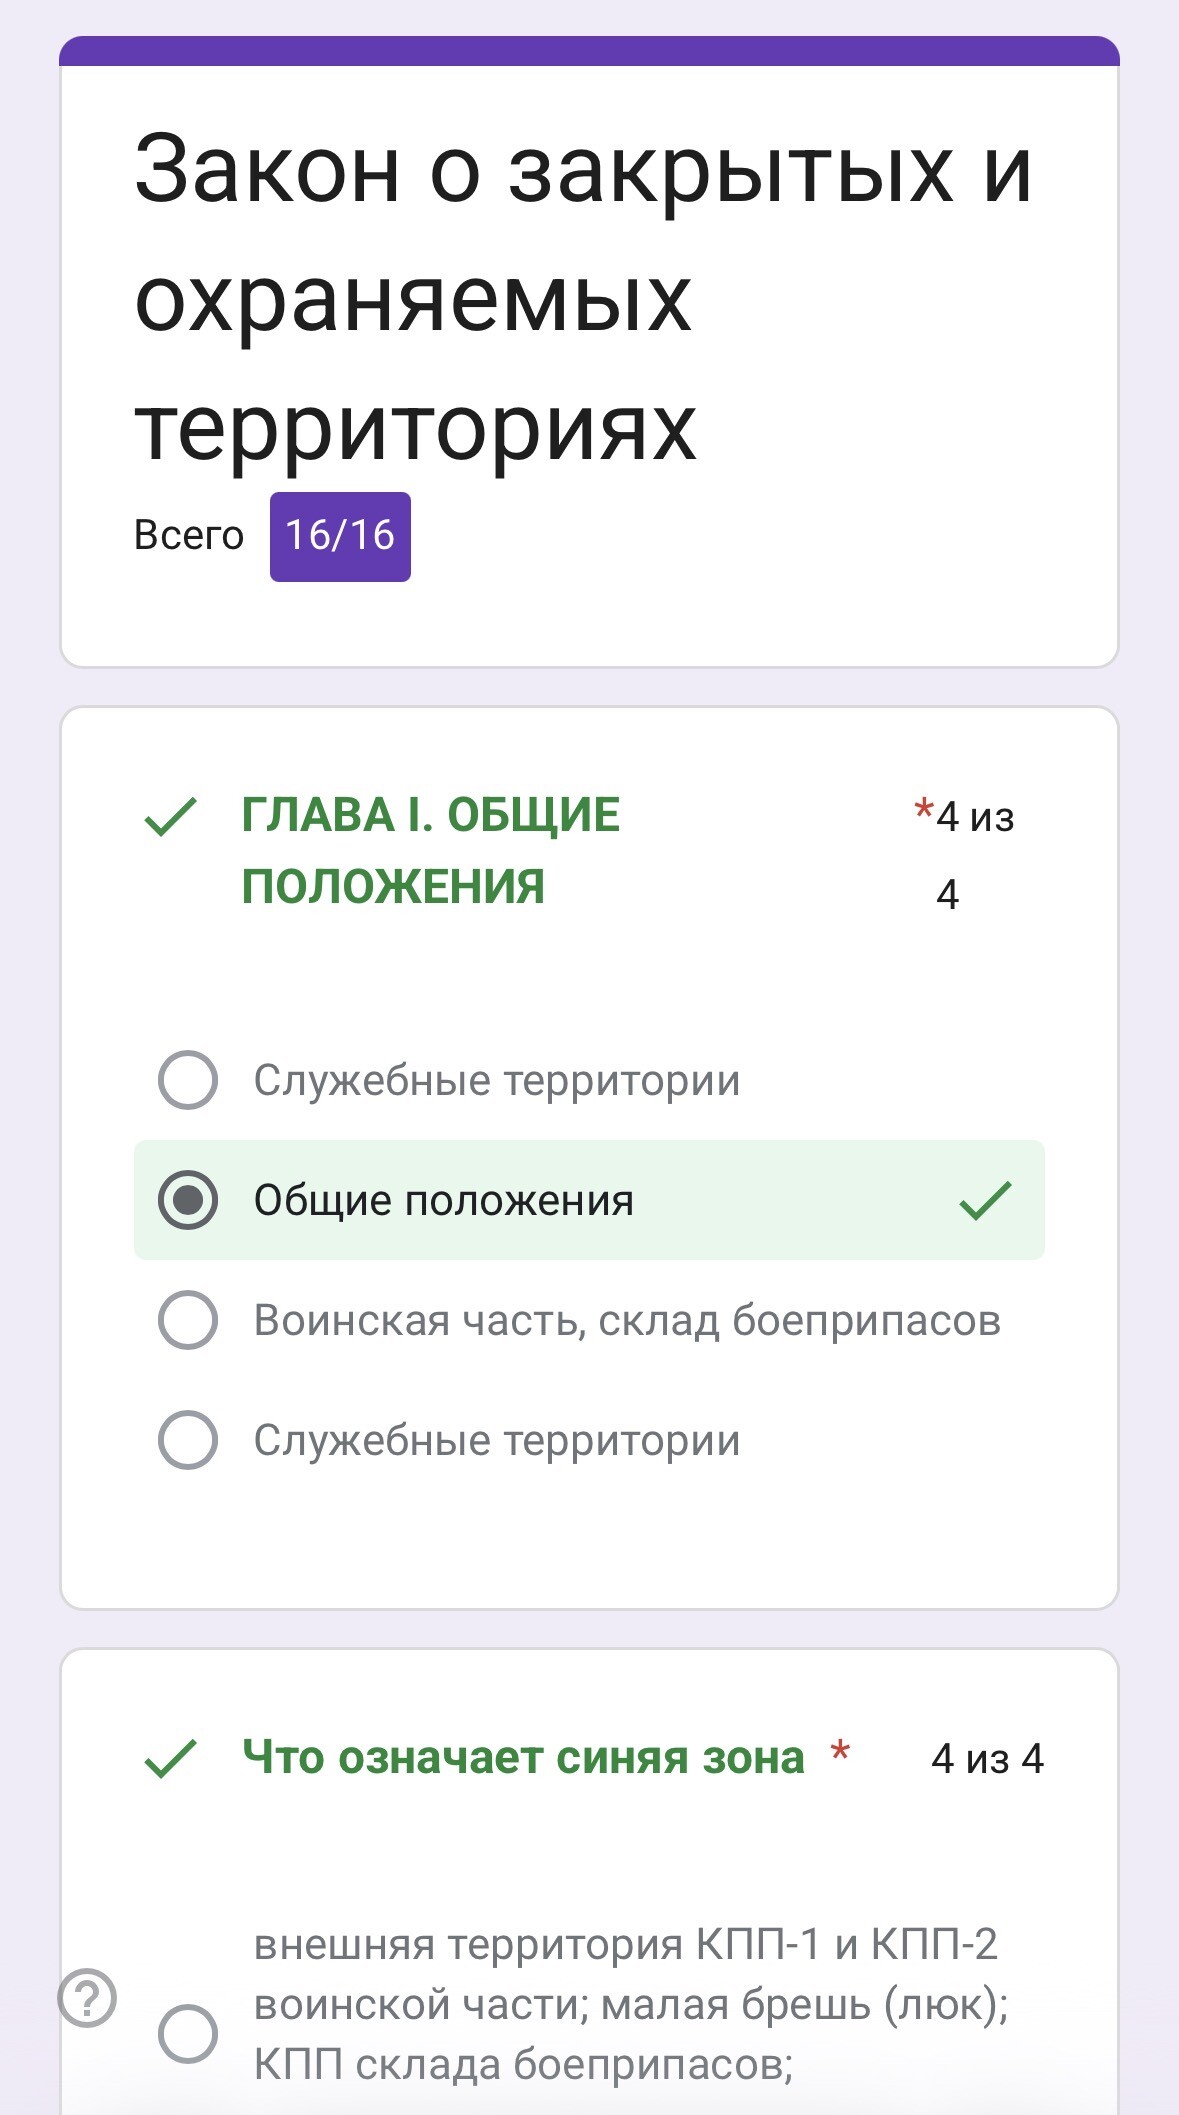
Task: Click "4 из 4" score of синяя зона question
Action: point(987,1759)
